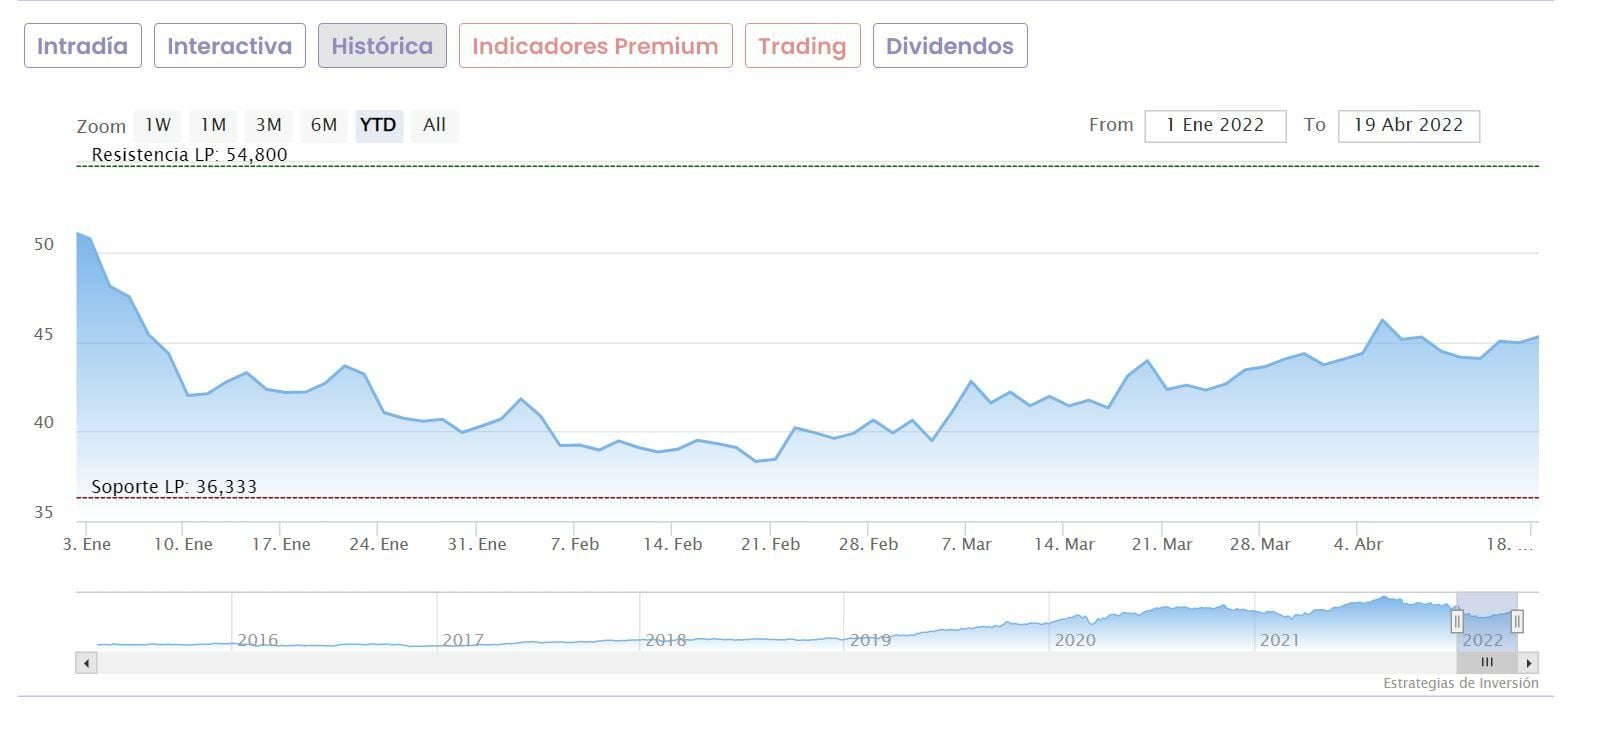Screen dimensions: 1606x737
Task: Select the 6M zoom range
Action: point(323,125)
